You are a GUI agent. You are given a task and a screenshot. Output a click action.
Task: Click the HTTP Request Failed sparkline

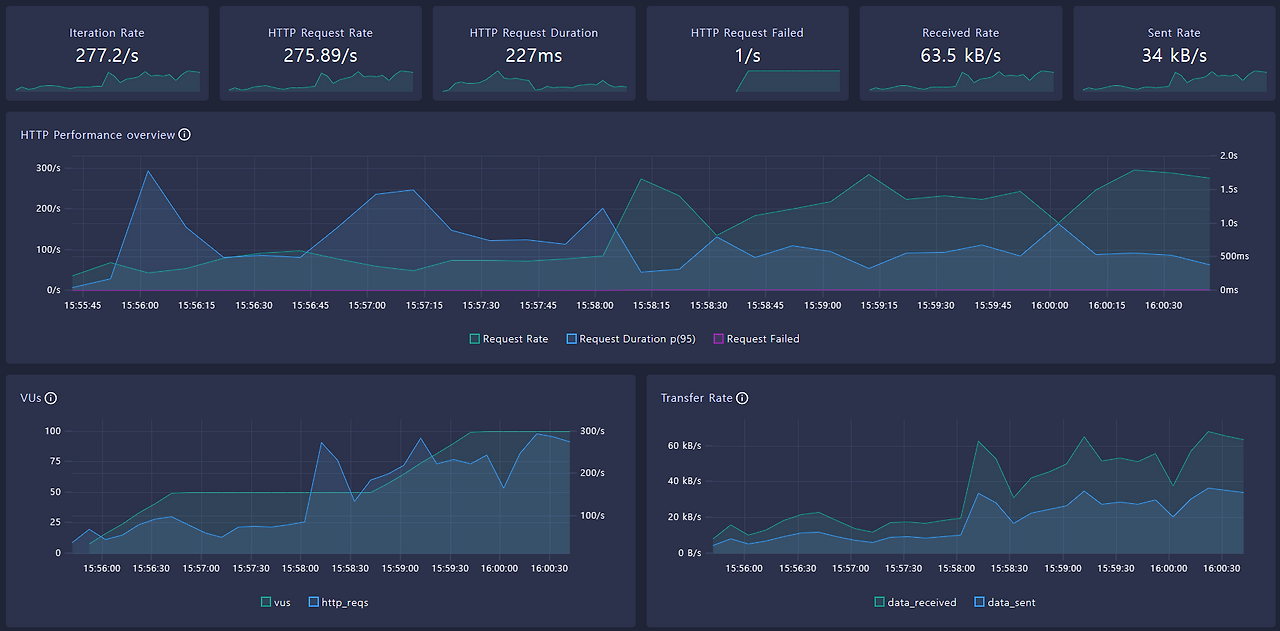pos(788,81)
